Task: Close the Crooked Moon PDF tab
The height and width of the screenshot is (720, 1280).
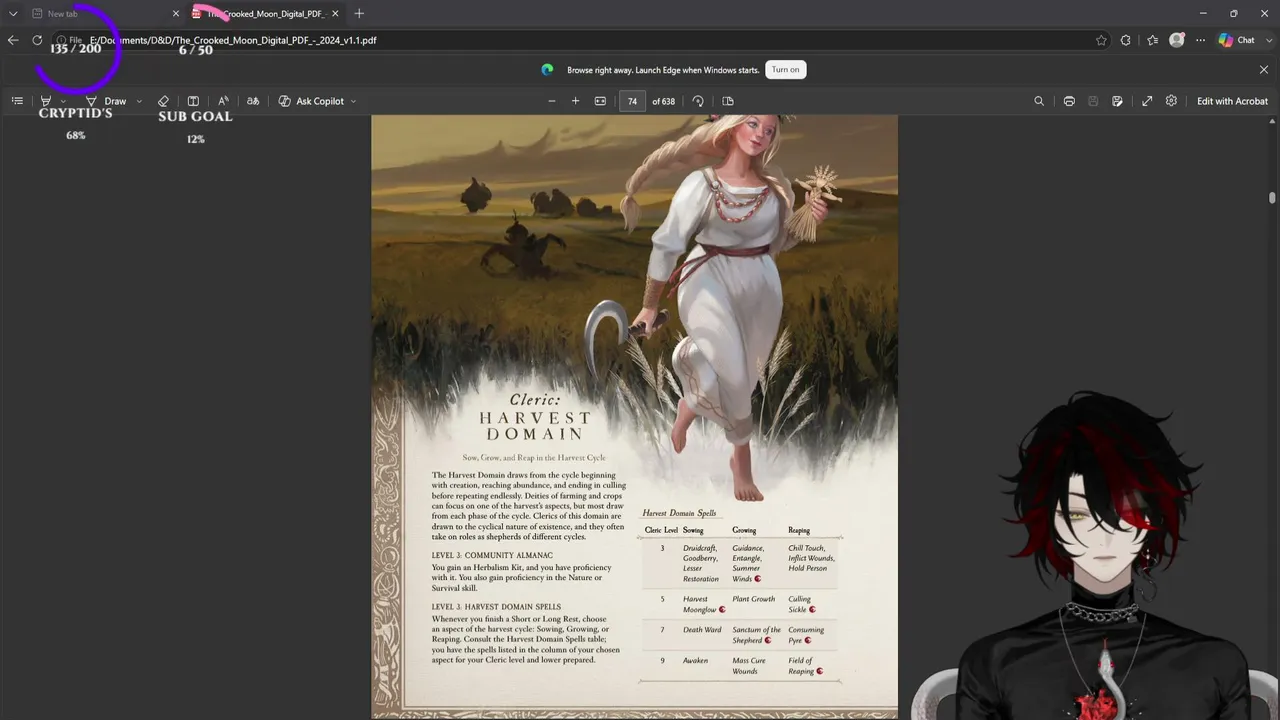Action: 335,14
